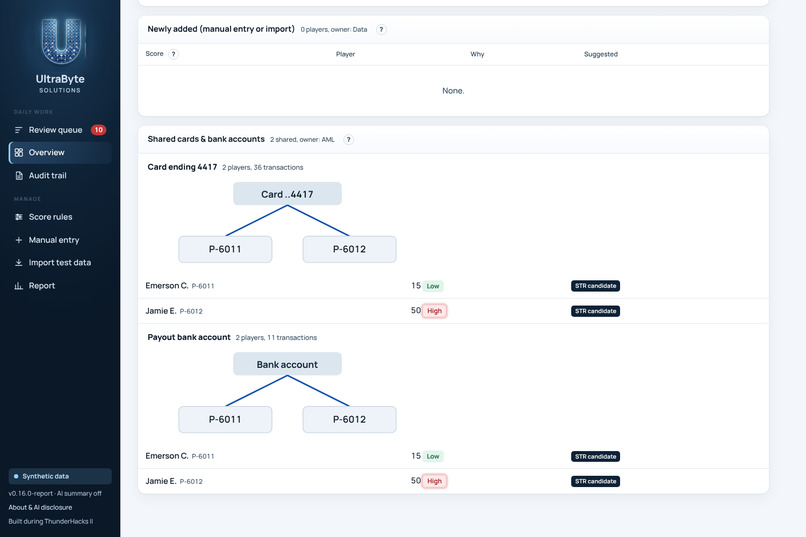Open Import test data
The width and height of the screenshot is (806, 537).
coord(60,263)
